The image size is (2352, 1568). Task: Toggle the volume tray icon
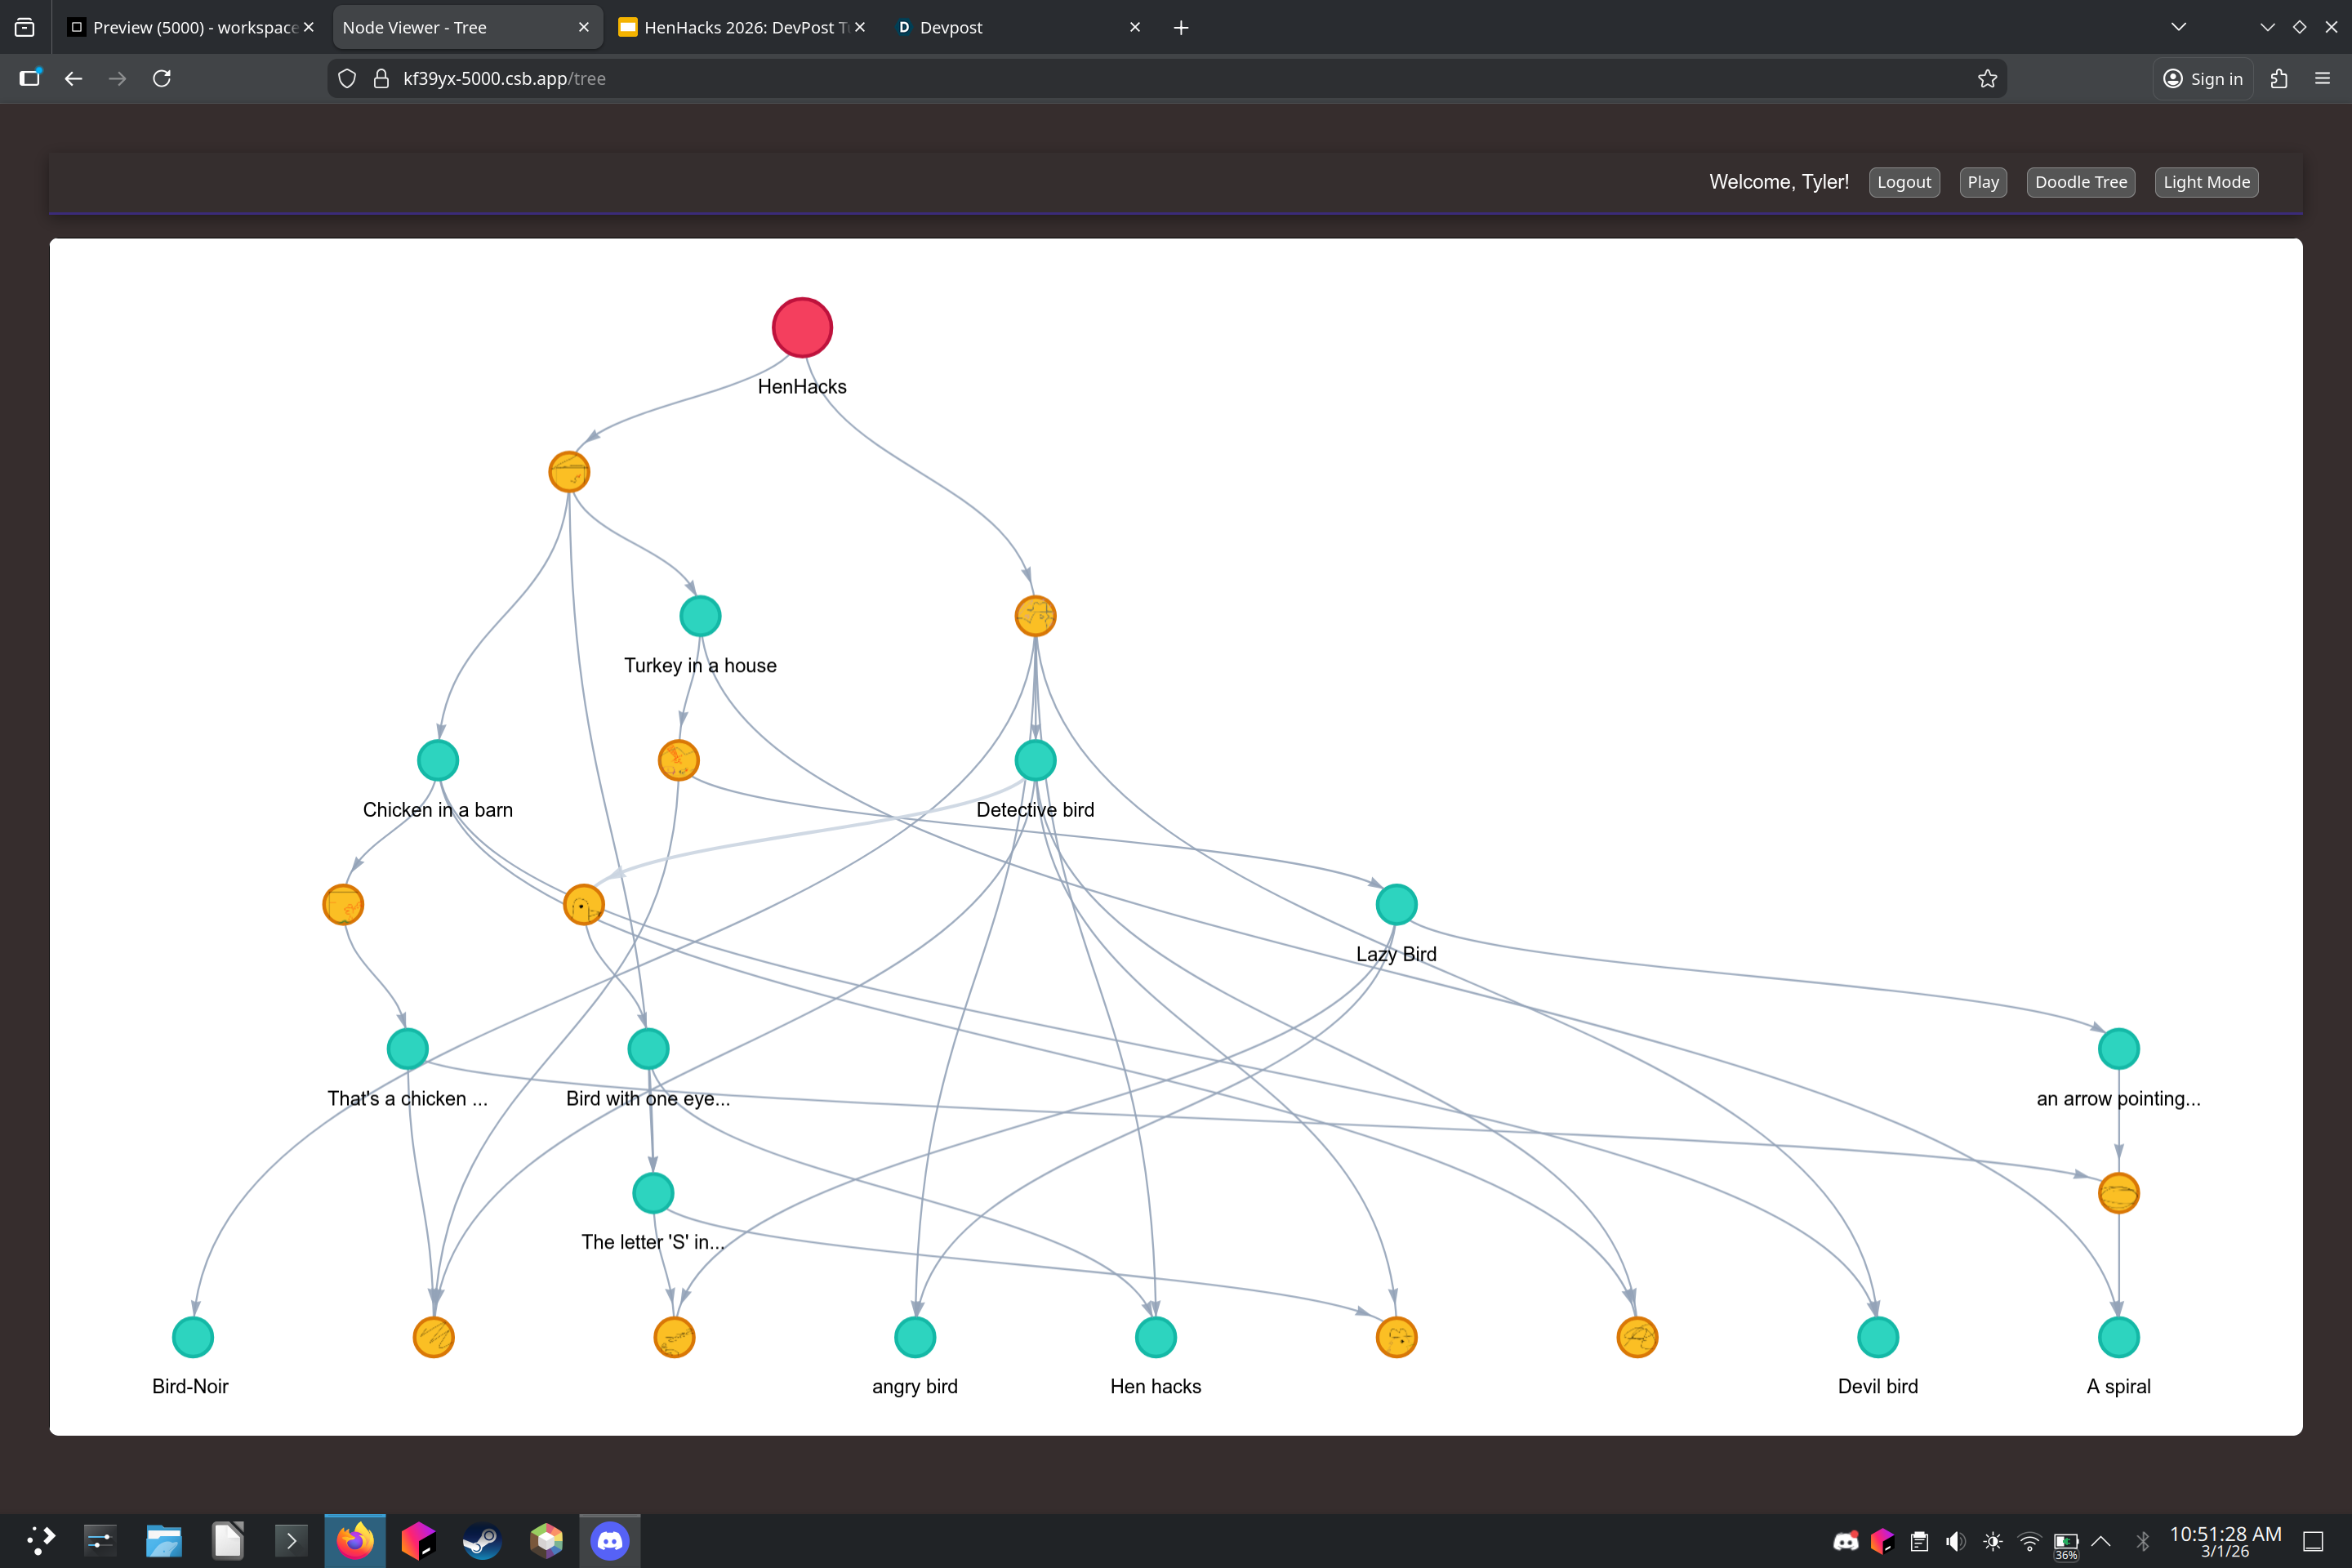point(1955,1541)
